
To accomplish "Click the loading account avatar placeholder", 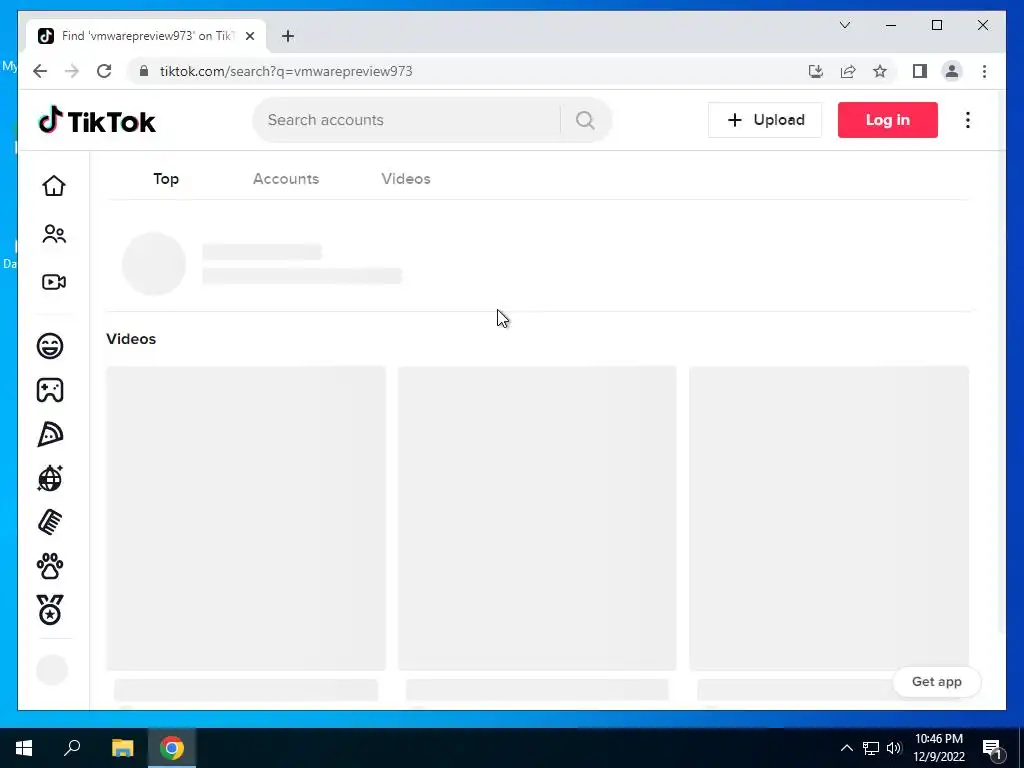I will click(x=154, y=264).
